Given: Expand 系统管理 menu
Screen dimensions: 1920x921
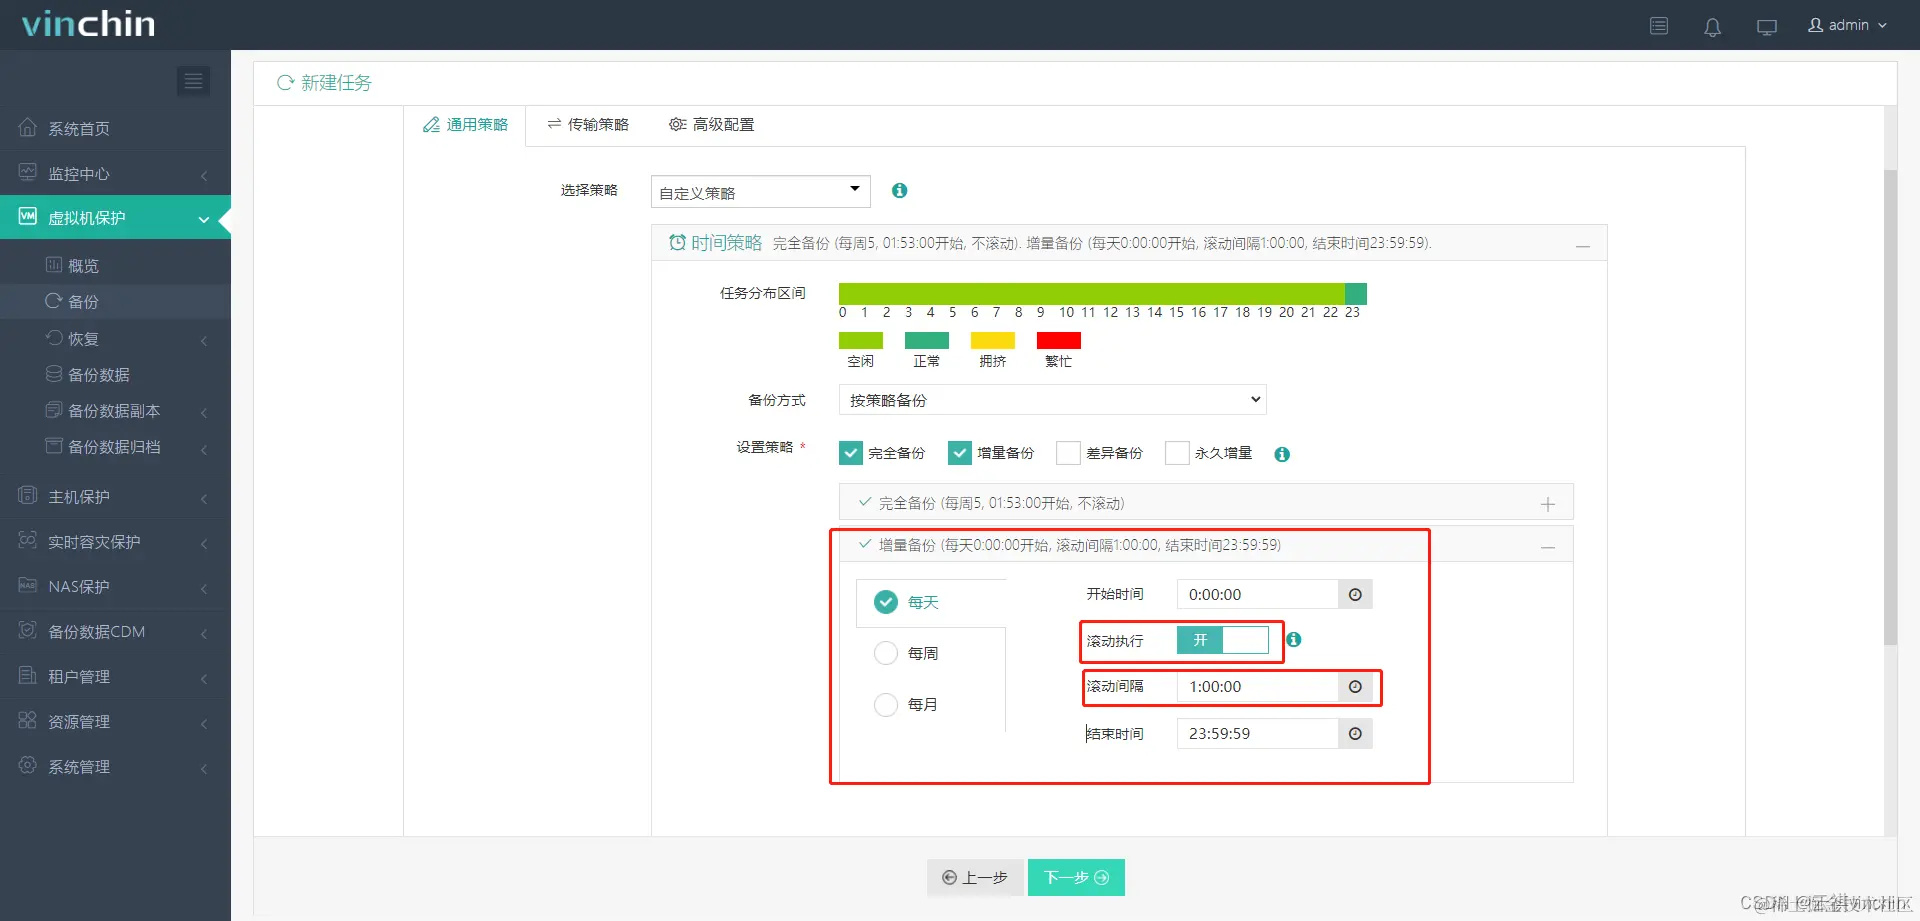Looking at the screenshot, I should pos(115,766).
